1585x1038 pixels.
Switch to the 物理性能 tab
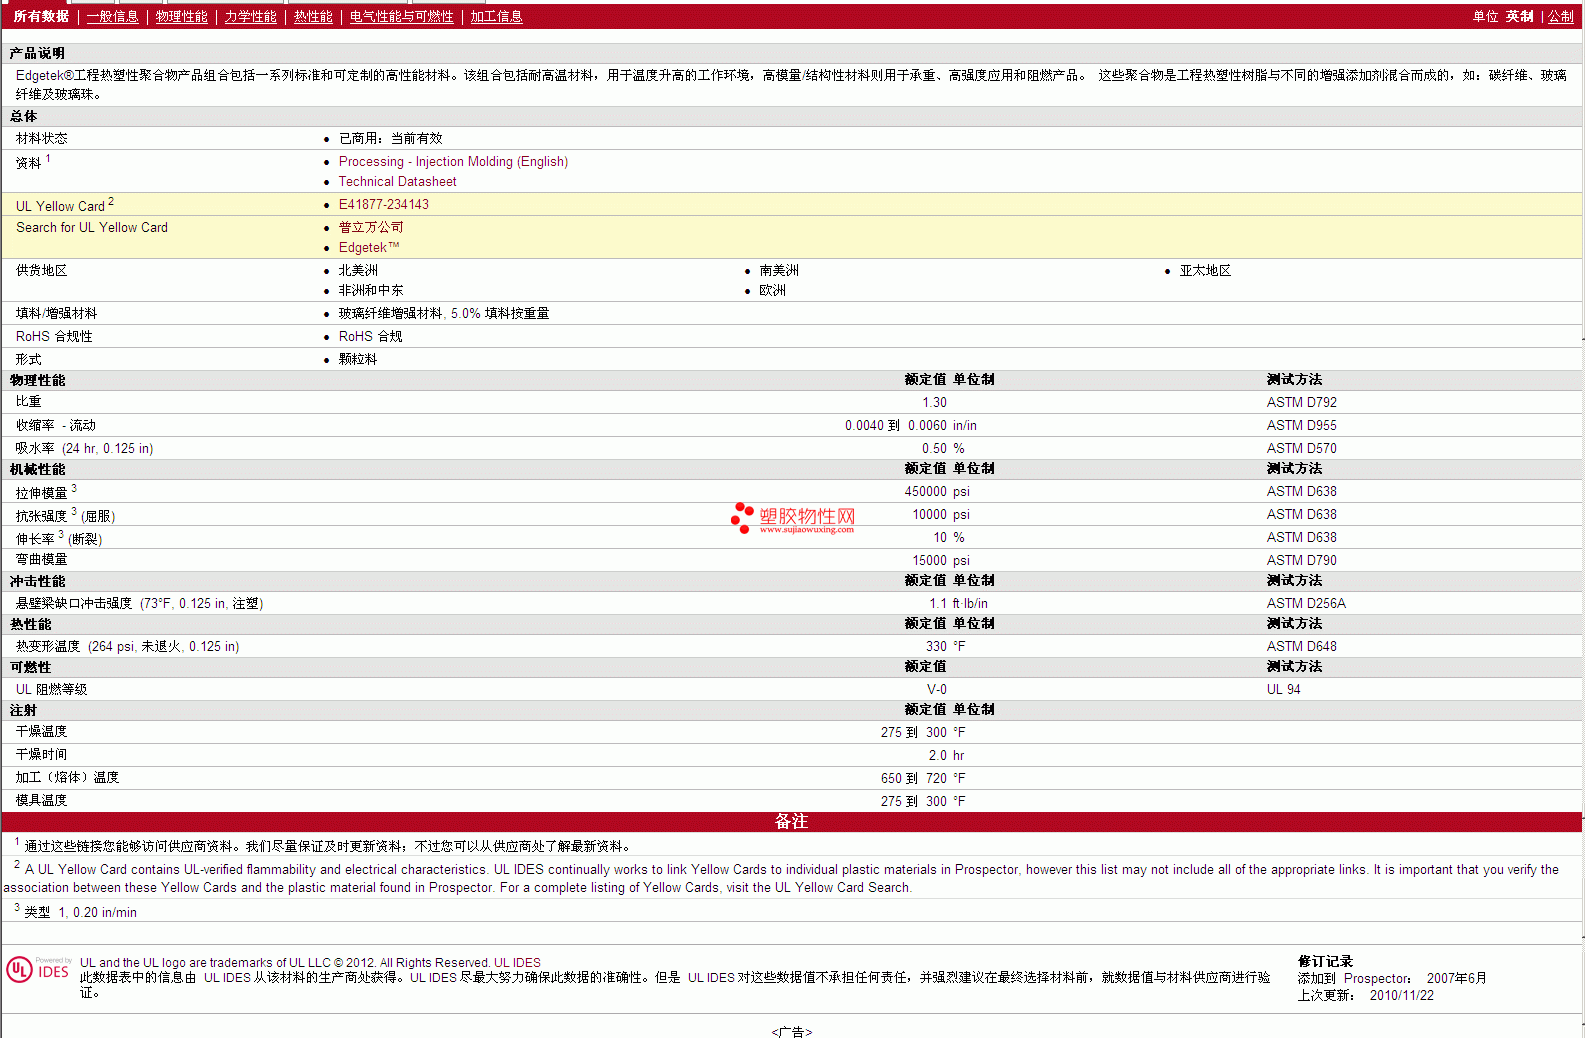[181, 16]
